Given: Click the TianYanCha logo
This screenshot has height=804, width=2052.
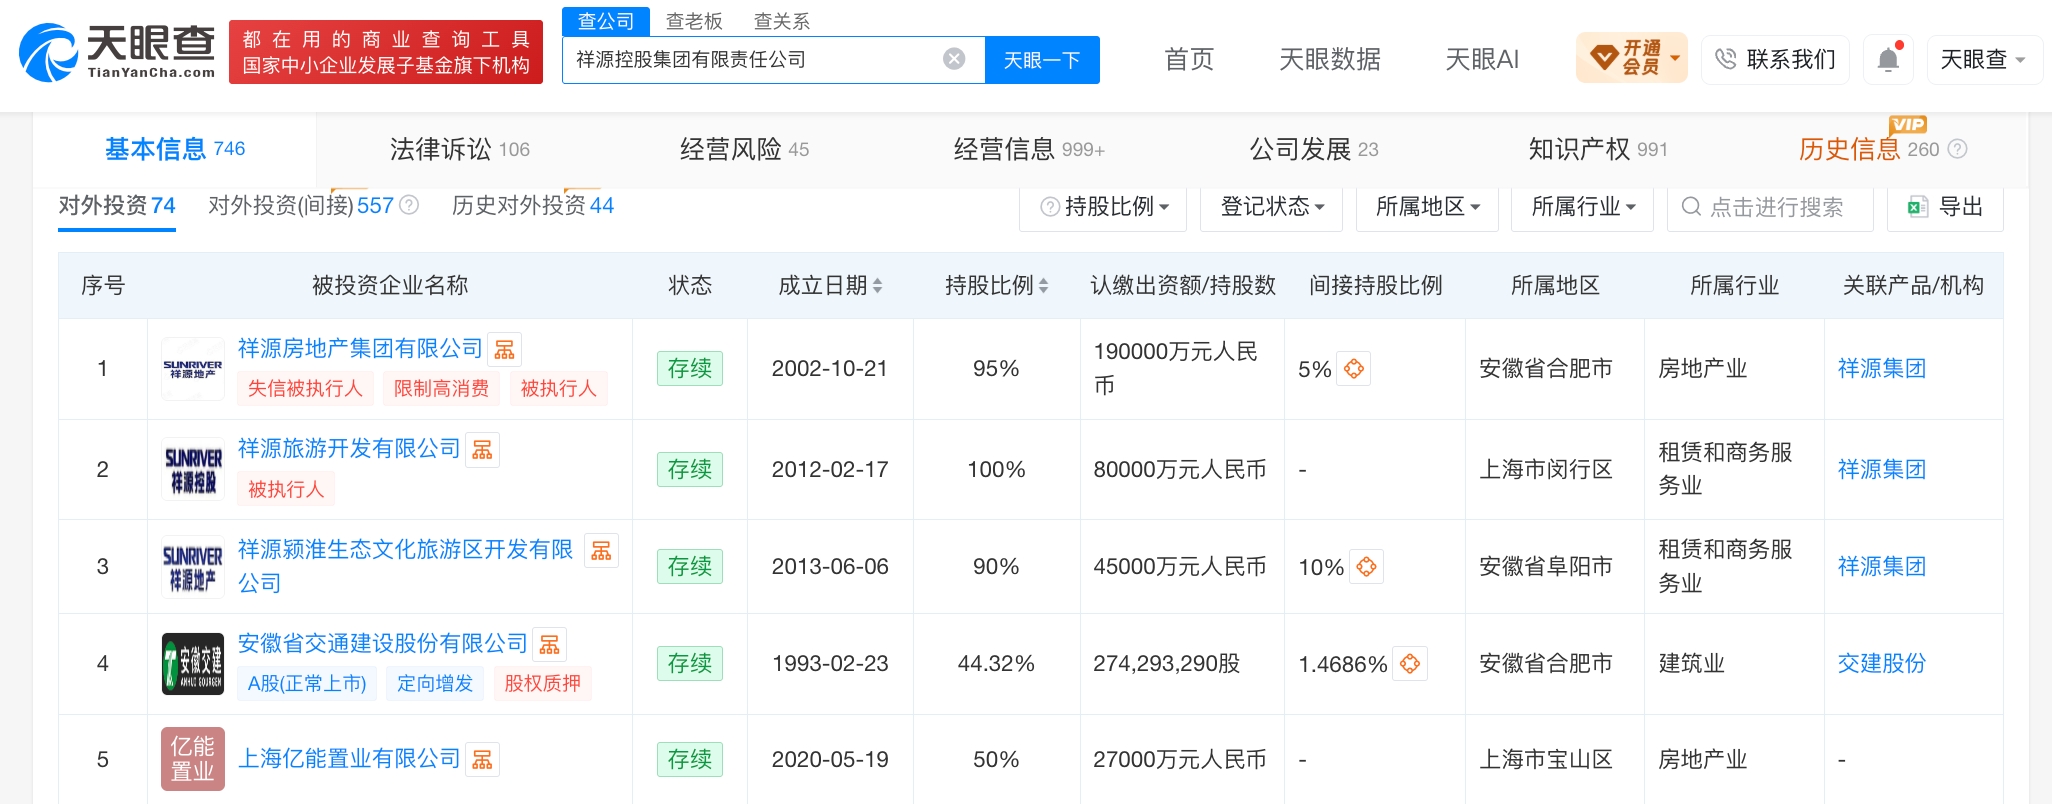Looking at the screenshot, I should [117, 52].
